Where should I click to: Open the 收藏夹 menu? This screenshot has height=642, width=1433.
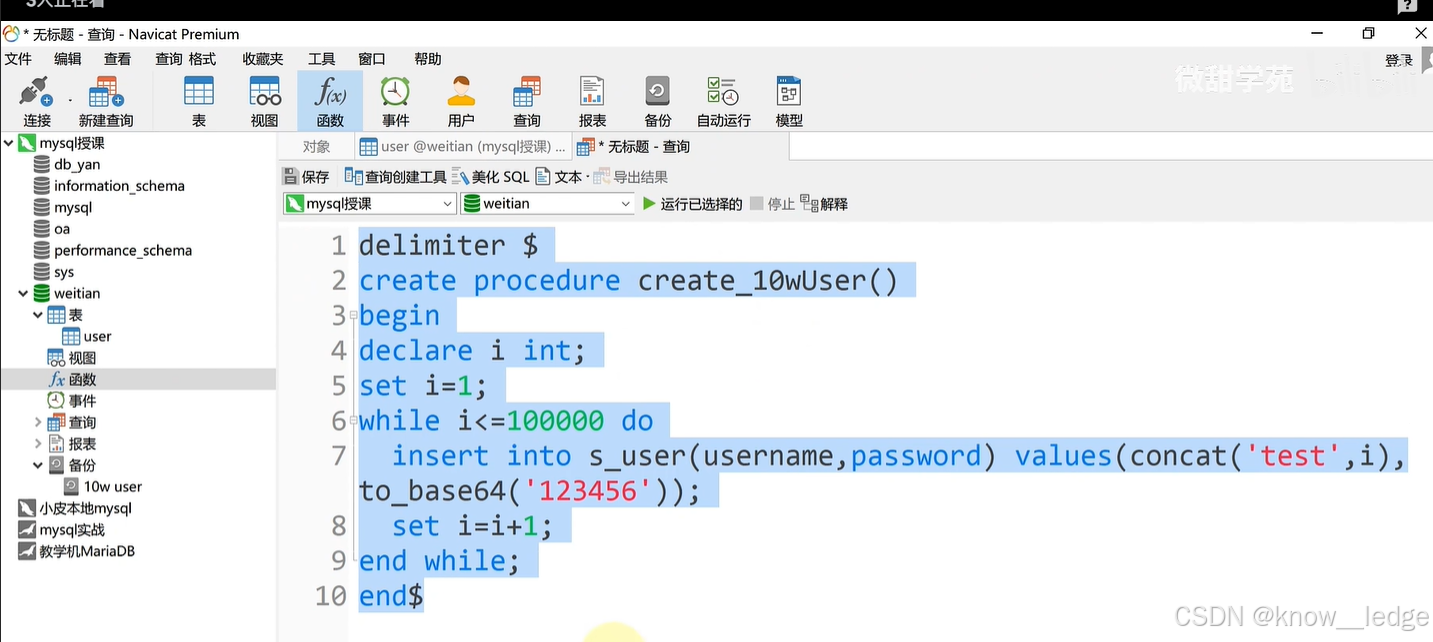coord(263,59)
